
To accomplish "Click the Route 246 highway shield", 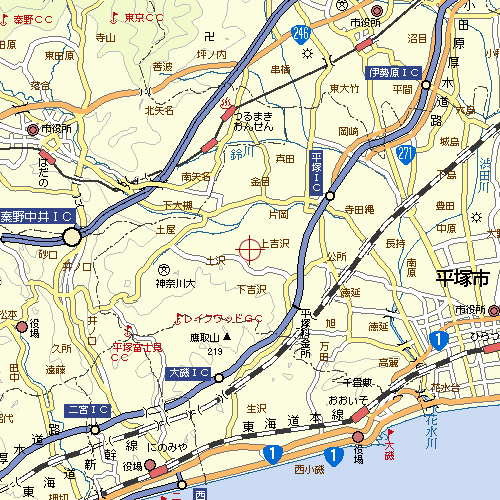I will point(301,34).
